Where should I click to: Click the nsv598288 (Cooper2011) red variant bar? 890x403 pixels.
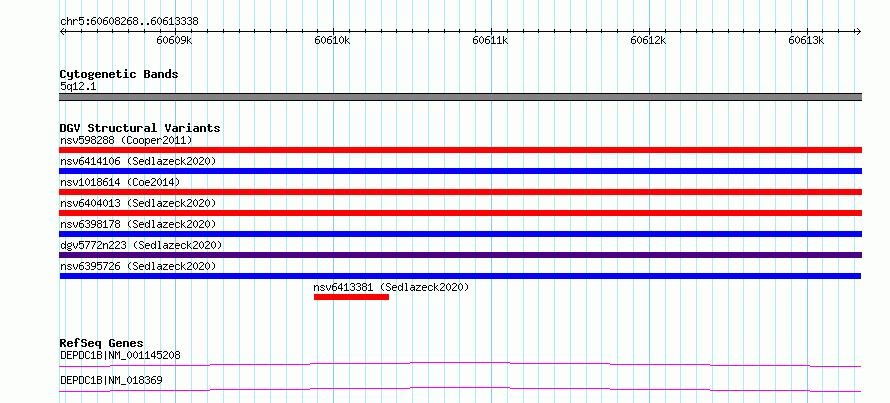[460, 150]
